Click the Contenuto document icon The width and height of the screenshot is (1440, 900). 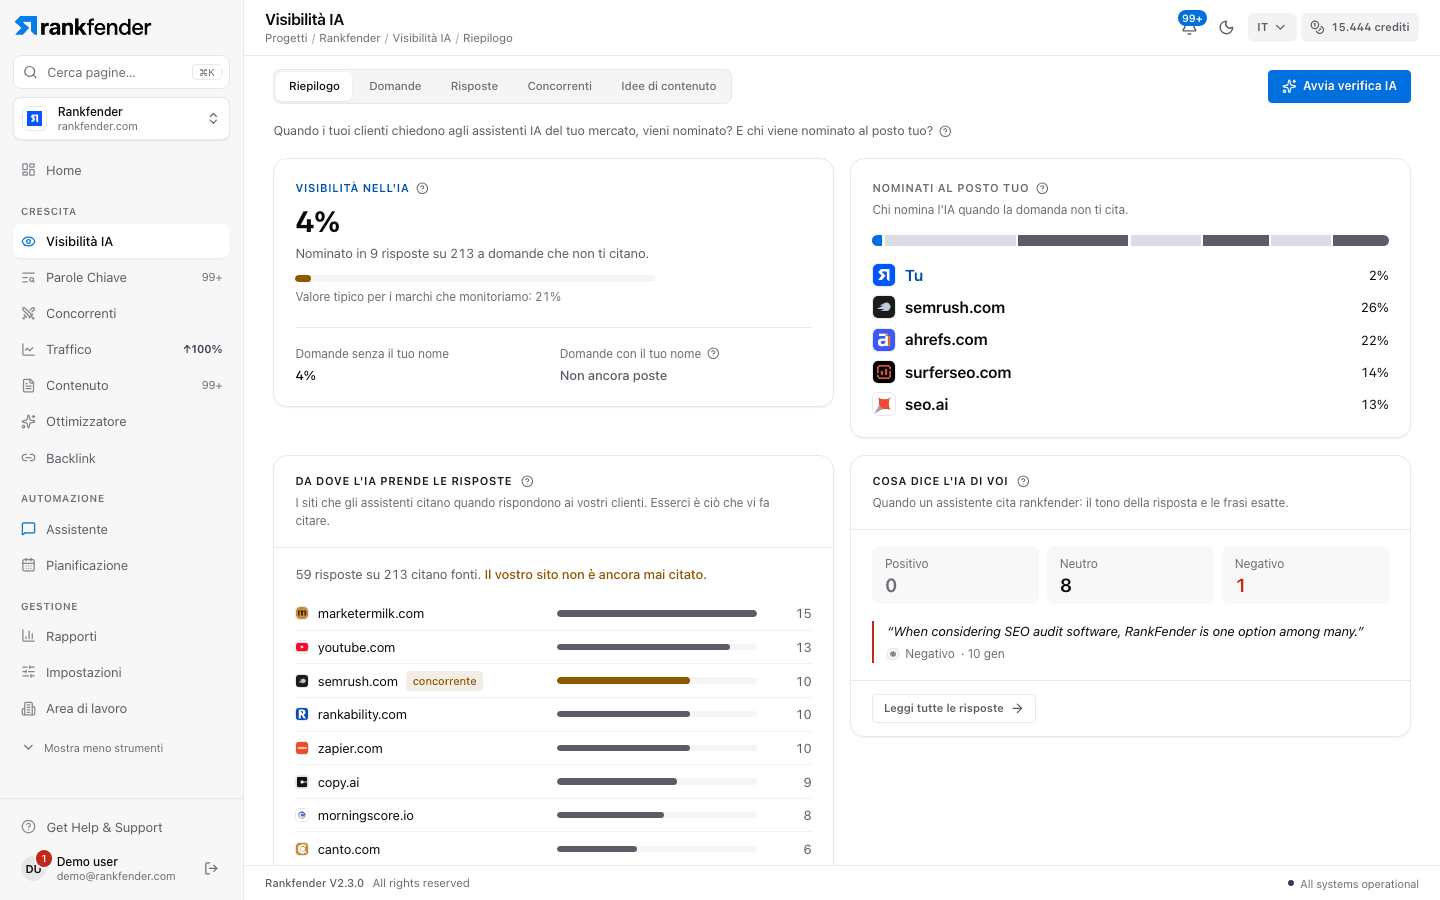coord(28,385)
